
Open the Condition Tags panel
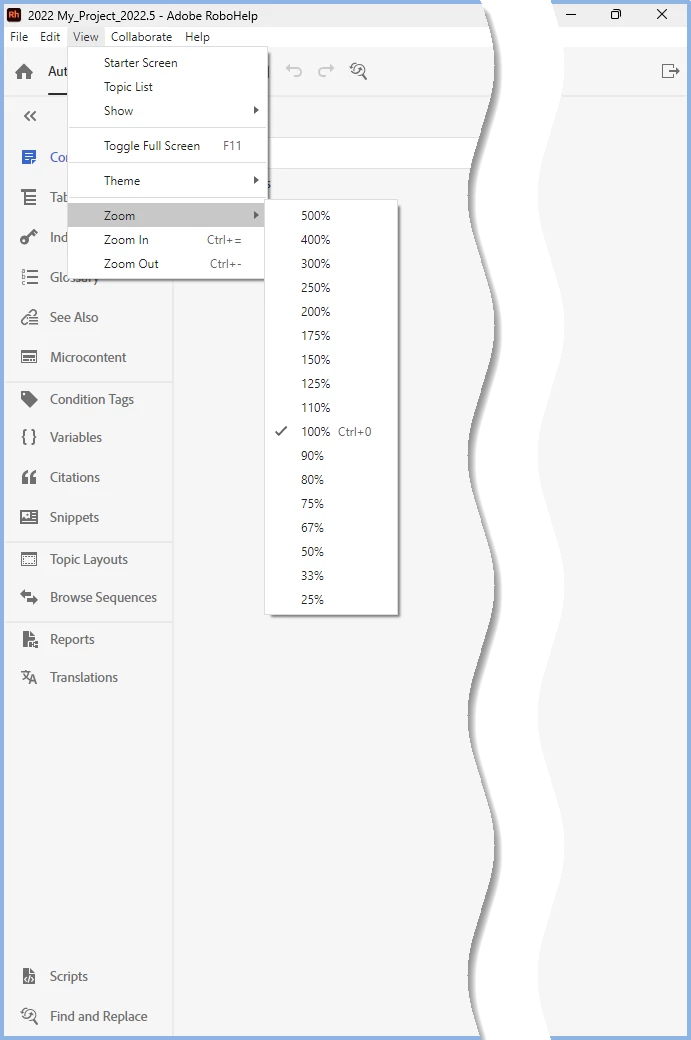click(x=92, y=399)
